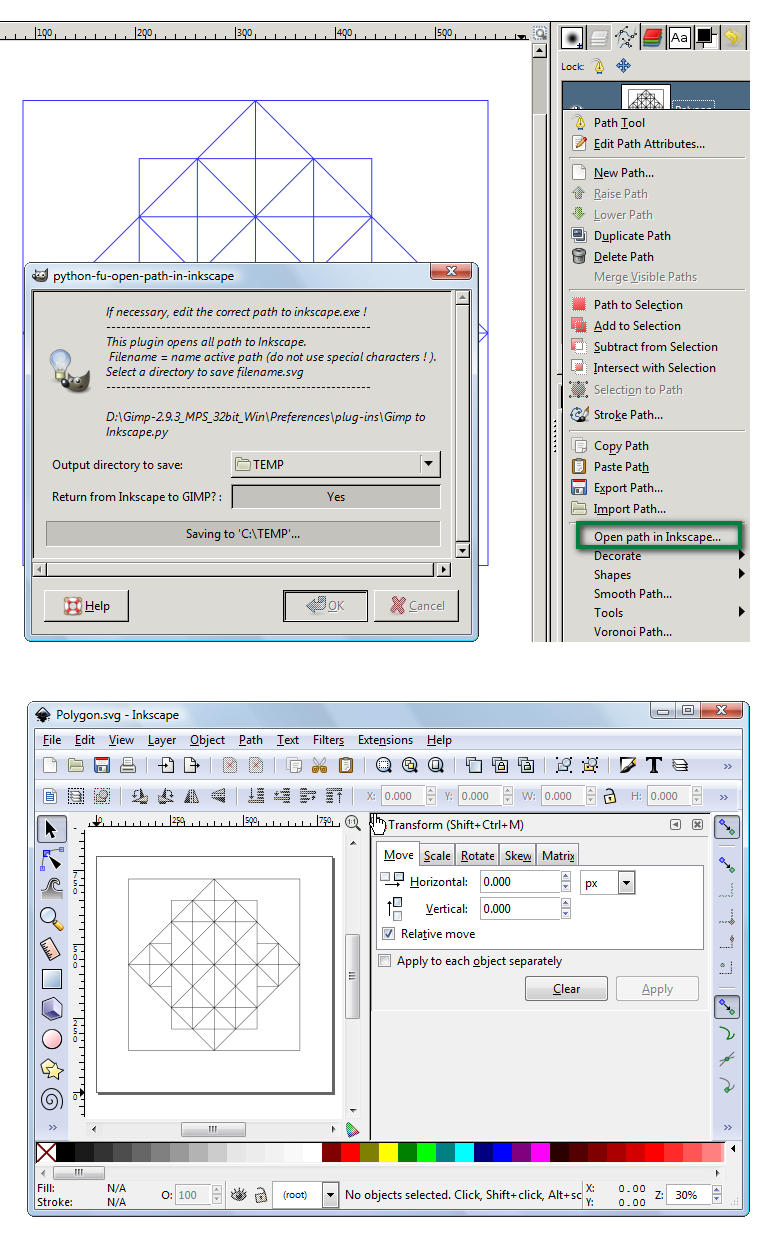Open the GIMP Brushes tab icon
Image resolution: width=774 pixels, height=1248 pixels.
(572, 38)
